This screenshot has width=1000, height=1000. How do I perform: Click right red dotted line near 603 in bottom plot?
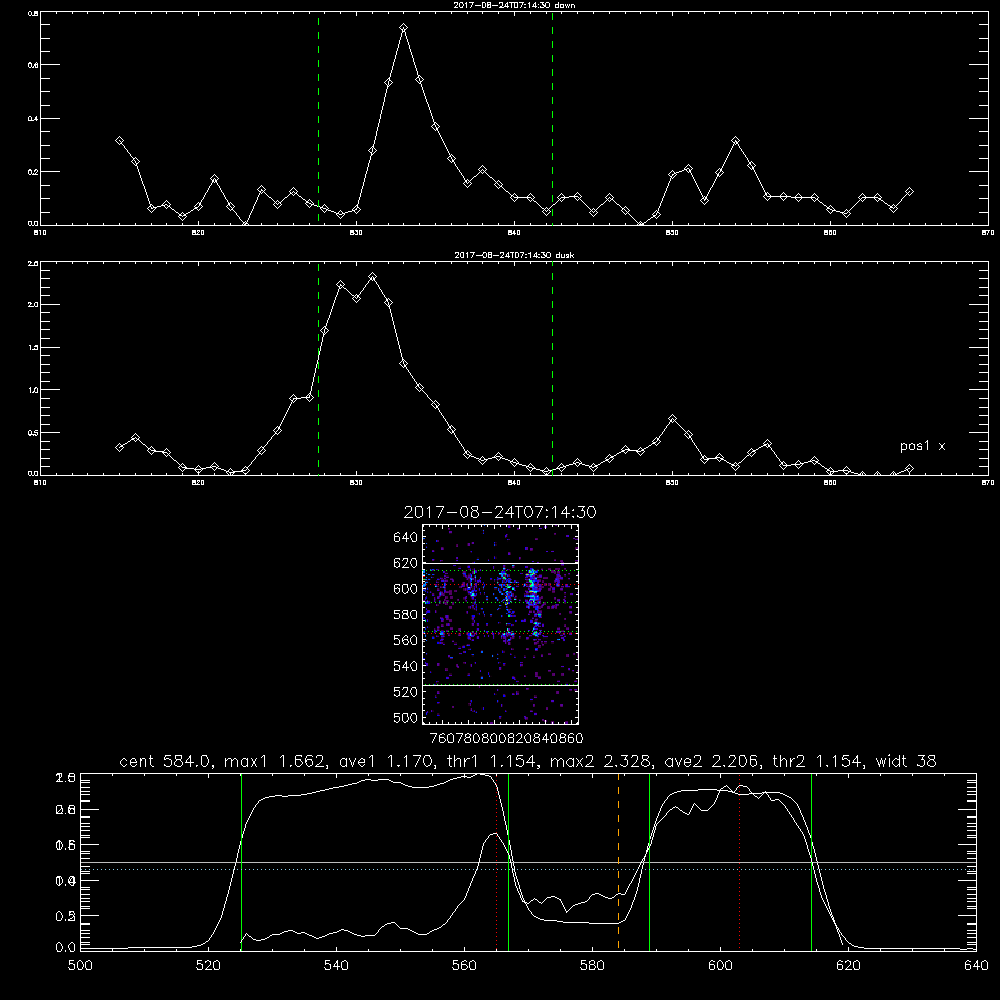740,862
